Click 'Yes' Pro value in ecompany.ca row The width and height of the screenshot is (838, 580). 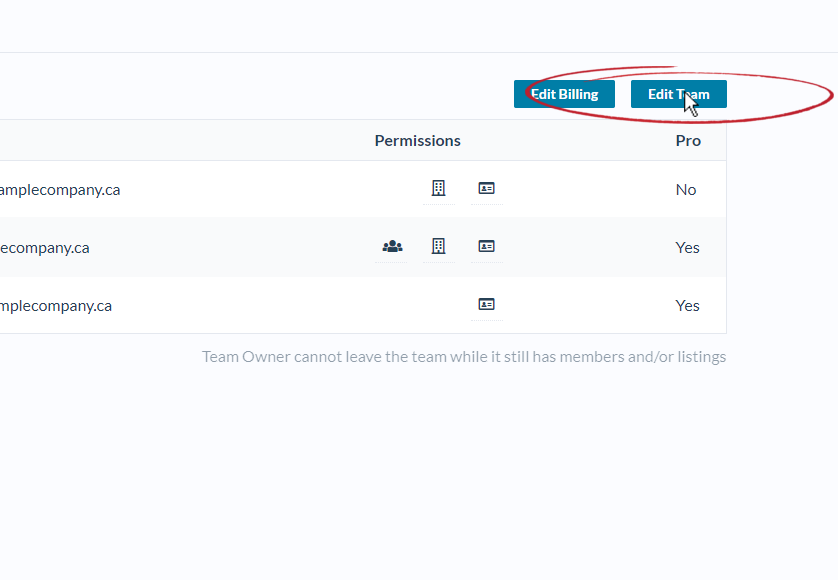[687, 248]
